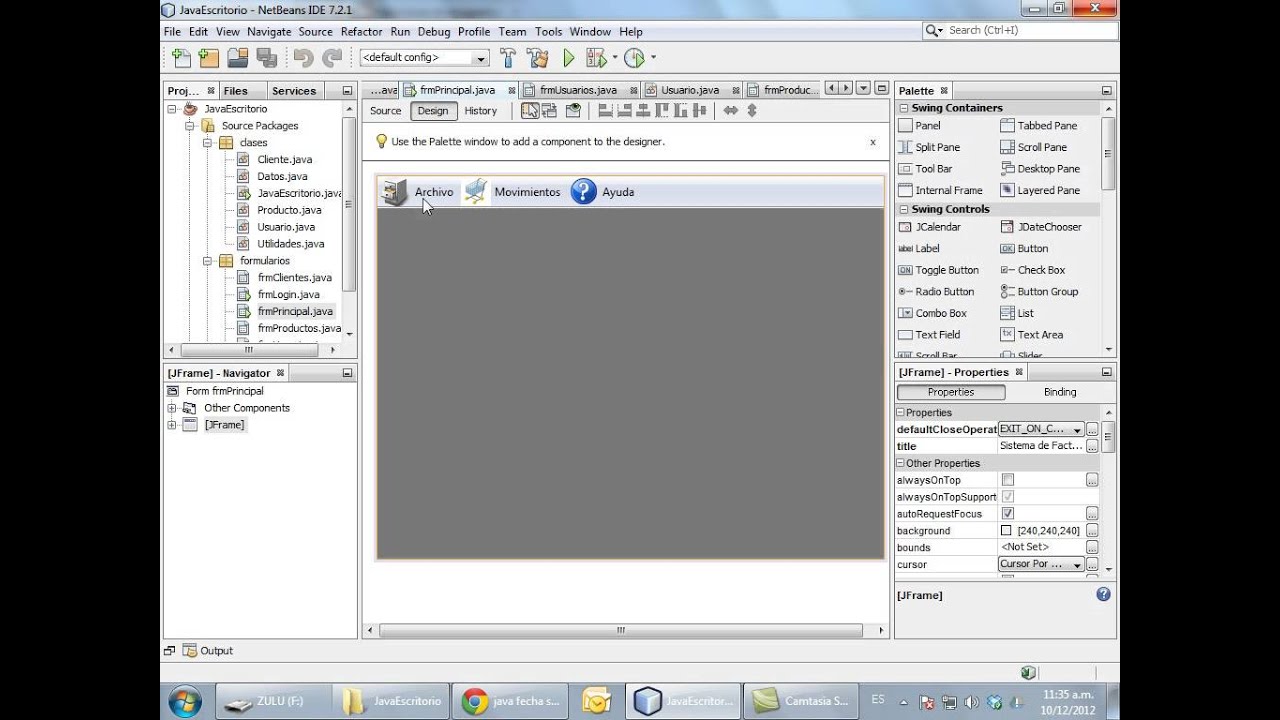Open the Tools menu
Viewport: 1280px width, 720px height.
coord(548,32)
